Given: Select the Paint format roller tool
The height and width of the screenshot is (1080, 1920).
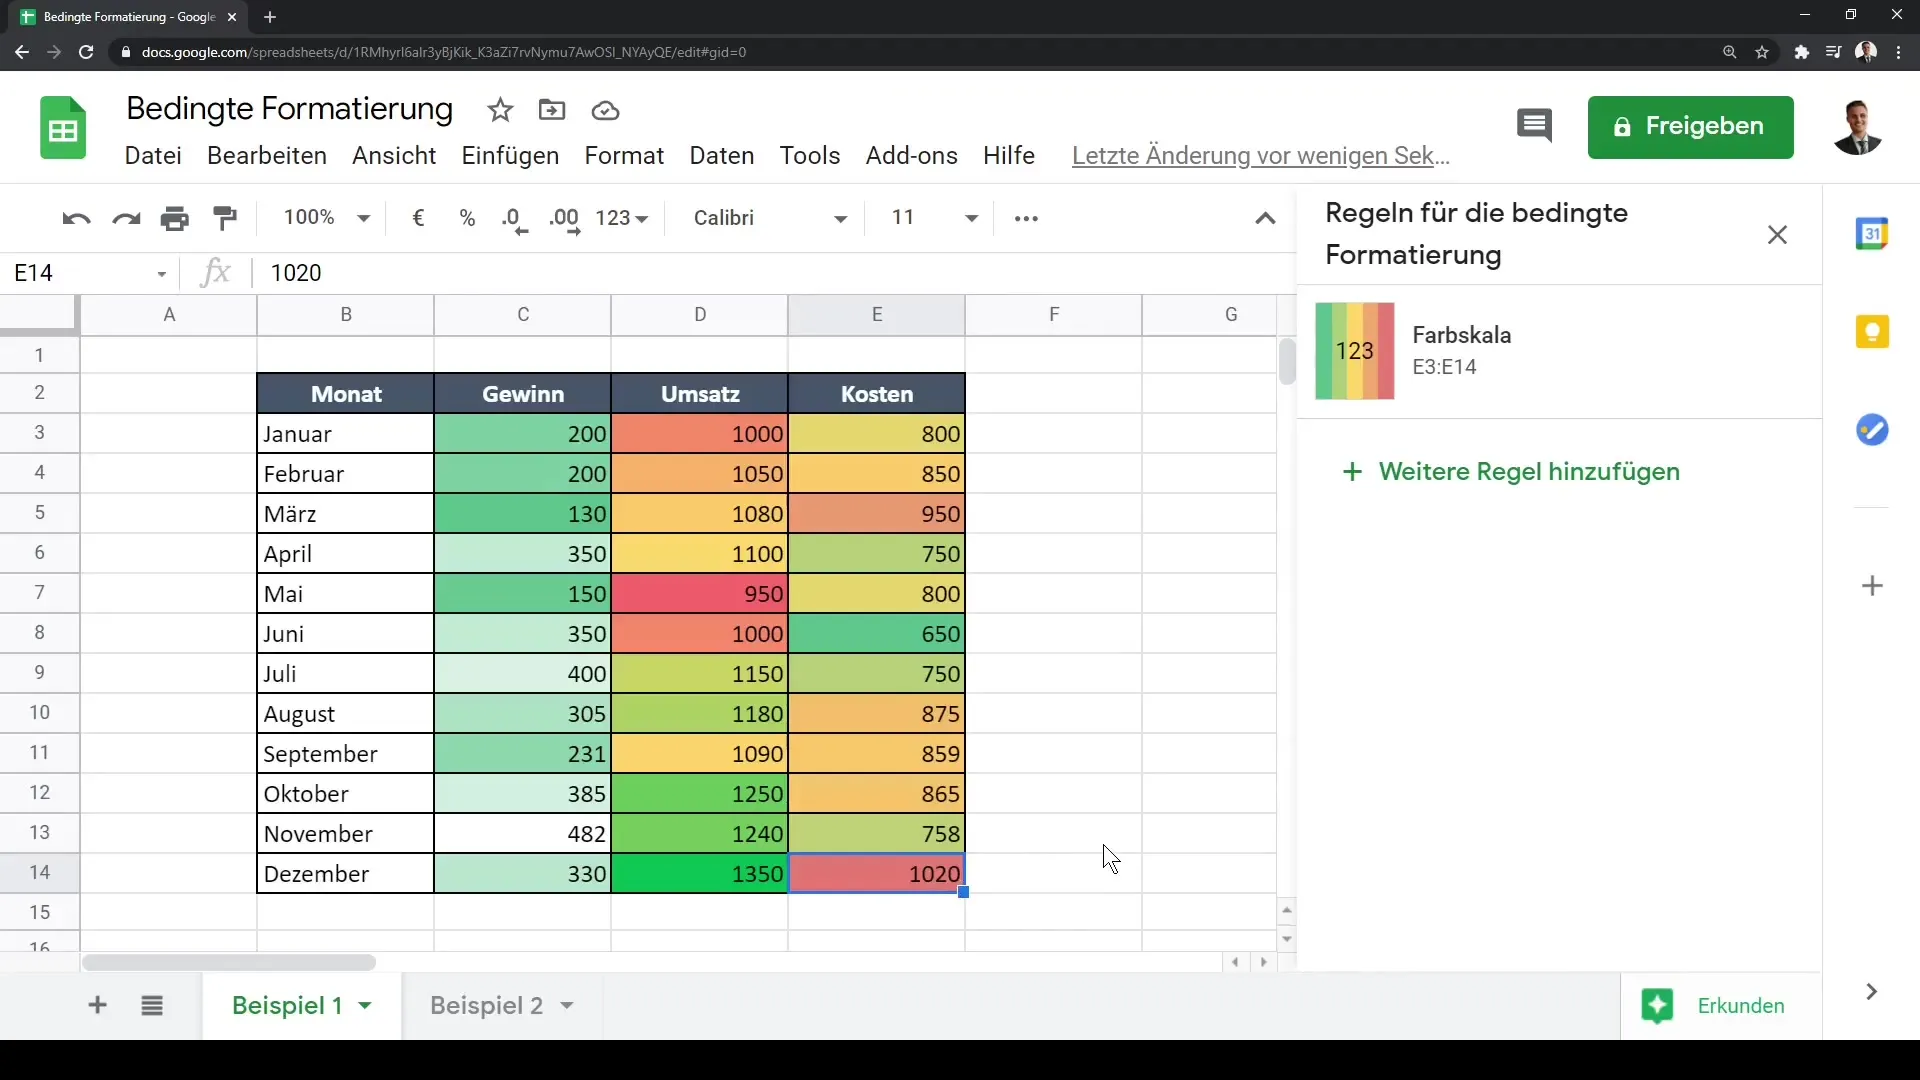Looking at the screenshot, I should 225,218.
